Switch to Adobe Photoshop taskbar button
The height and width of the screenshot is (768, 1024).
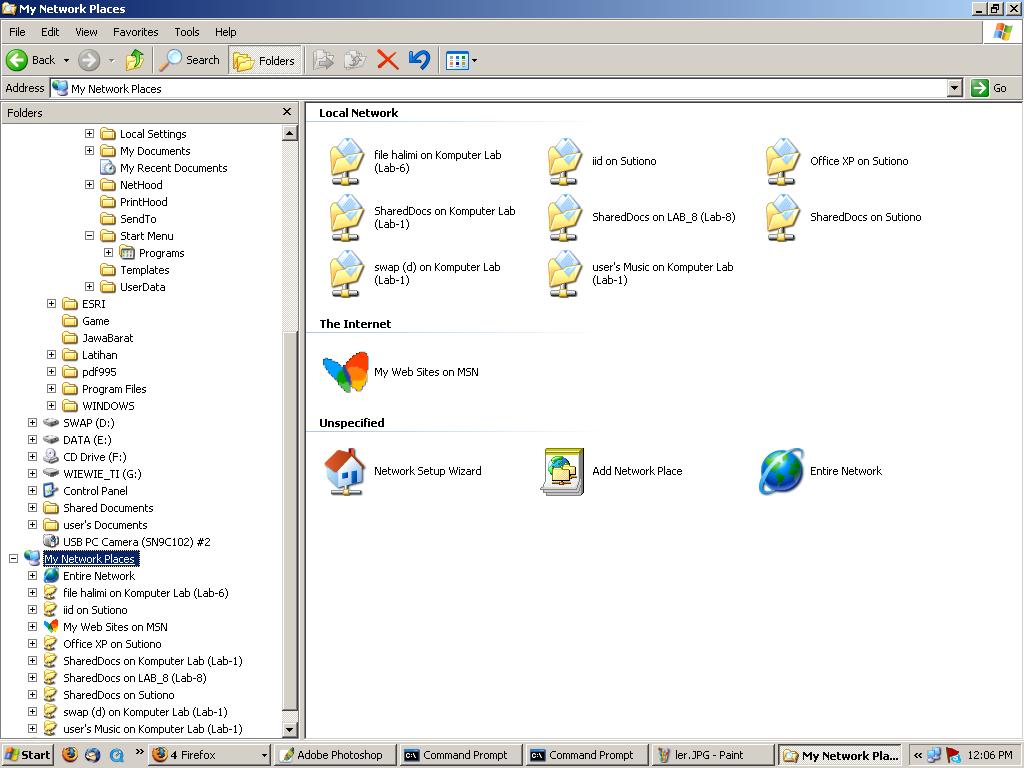click(336, 755)
